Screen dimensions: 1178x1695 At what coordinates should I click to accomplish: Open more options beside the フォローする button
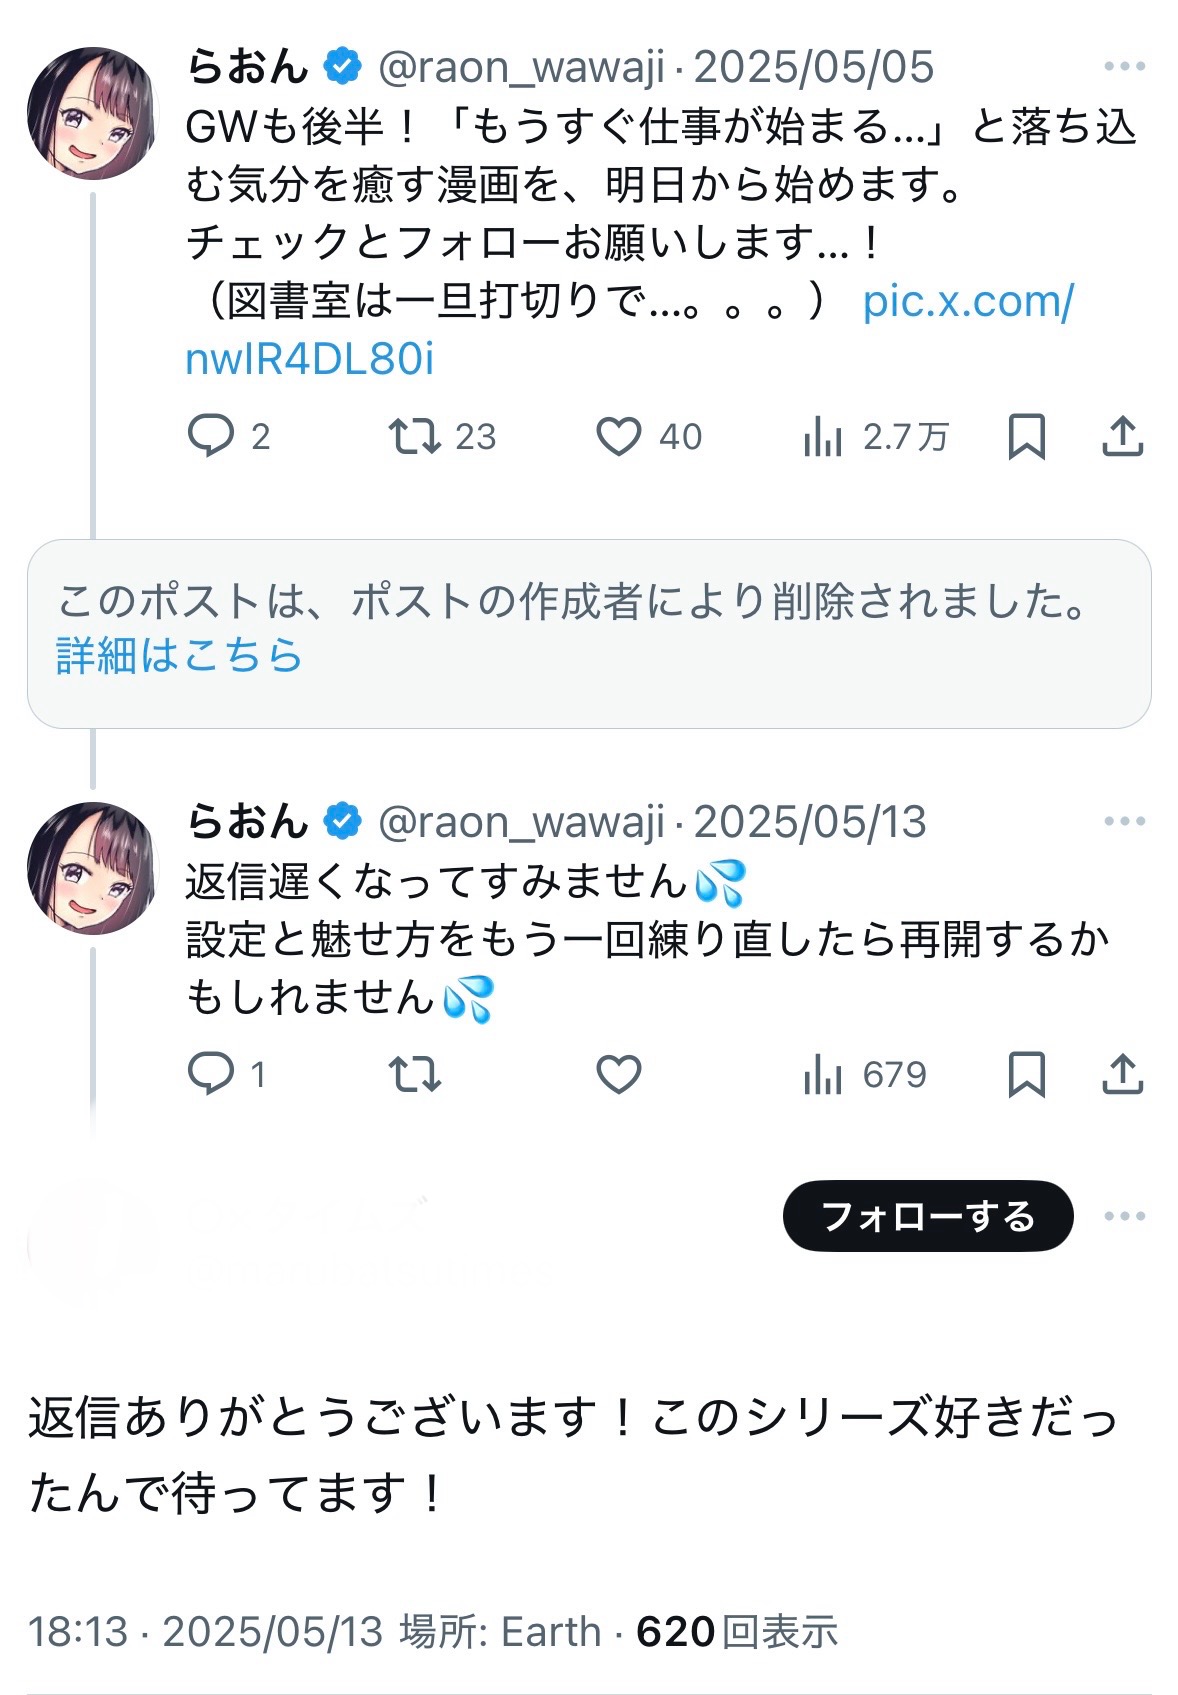pyautogui.click(x=1124, y=1216)
